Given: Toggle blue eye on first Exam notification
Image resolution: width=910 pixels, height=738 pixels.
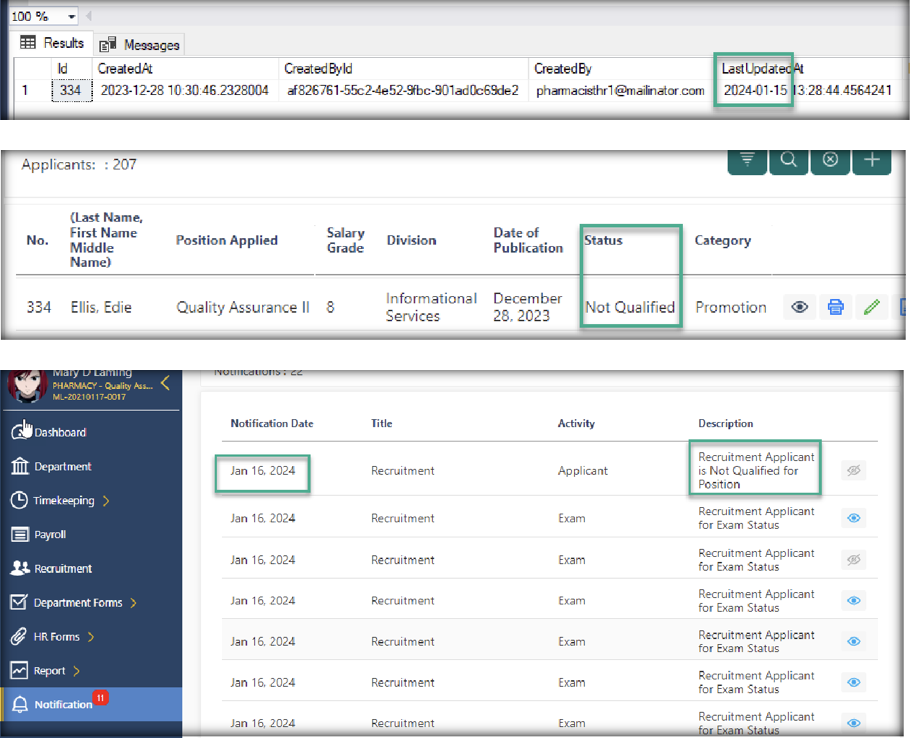Looking at the screenshot, I should click(853, 518).
